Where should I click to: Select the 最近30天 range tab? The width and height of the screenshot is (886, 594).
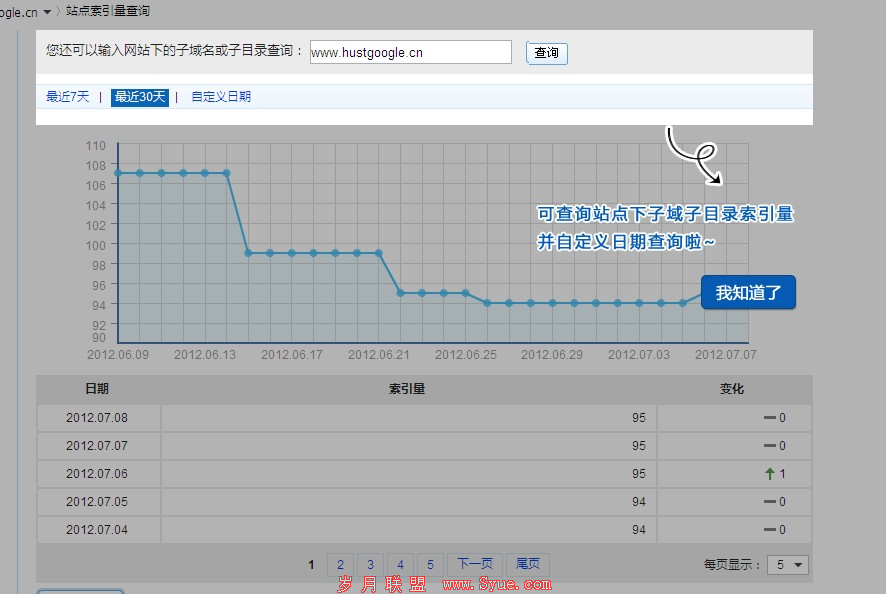pos(140,97)
